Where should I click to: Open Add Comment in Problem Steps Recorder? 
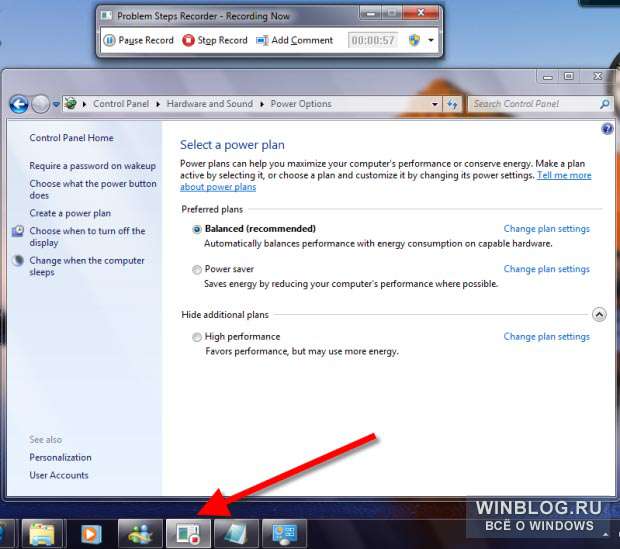[x=295, y=40]
